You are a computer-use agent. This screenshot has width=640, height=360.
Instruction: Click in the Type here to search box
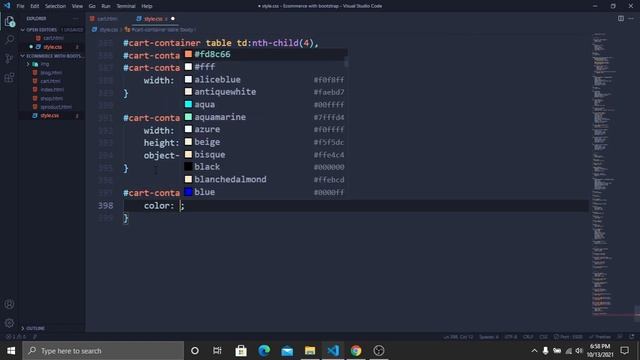pyautogui.click(x=103, y=351)
